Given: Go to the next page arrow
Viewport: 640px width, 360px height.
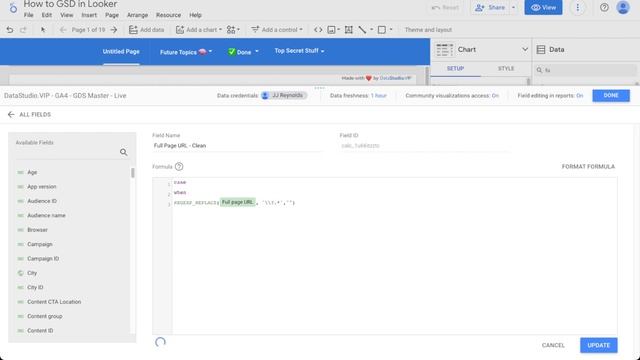Looking at the screenshot, I should pyautogui.click(x=114, y=30).
